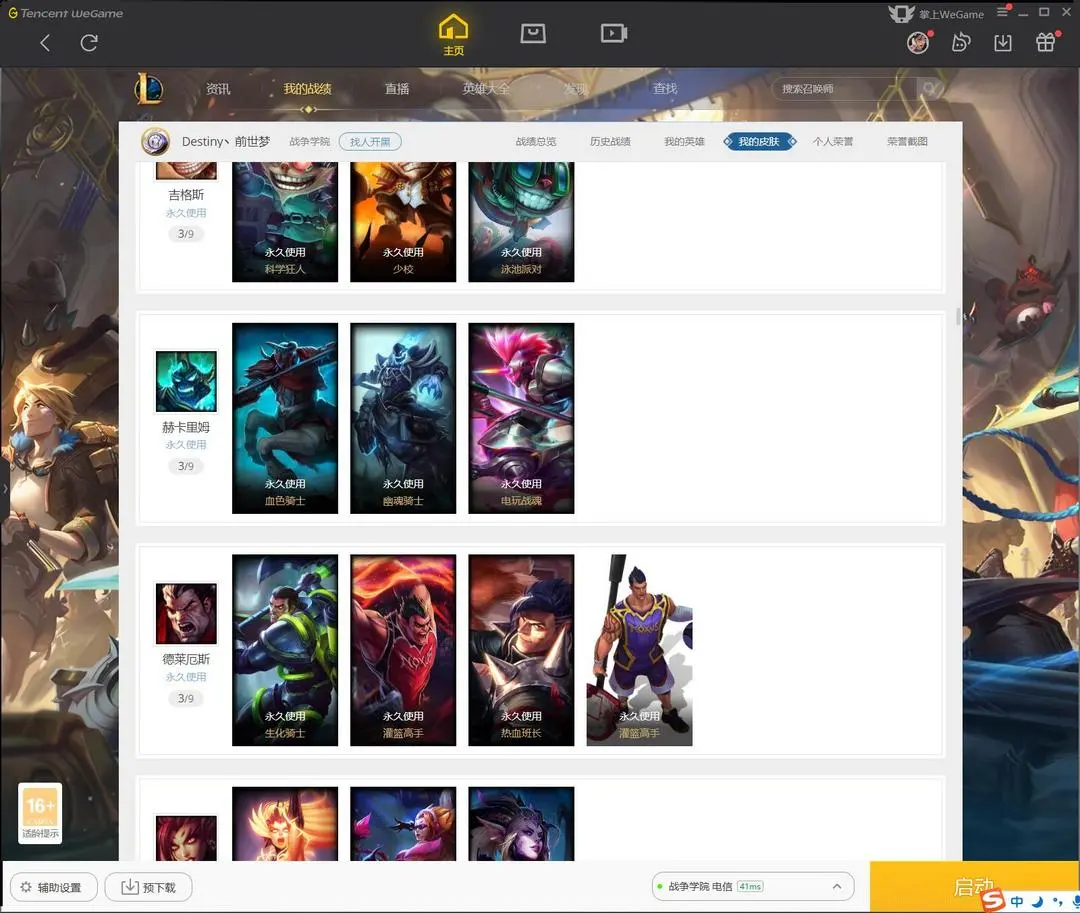Viewport: 1080px width, 913px height.
Task: Open the friends icon beside the avatar
Action: coord(960,43)
